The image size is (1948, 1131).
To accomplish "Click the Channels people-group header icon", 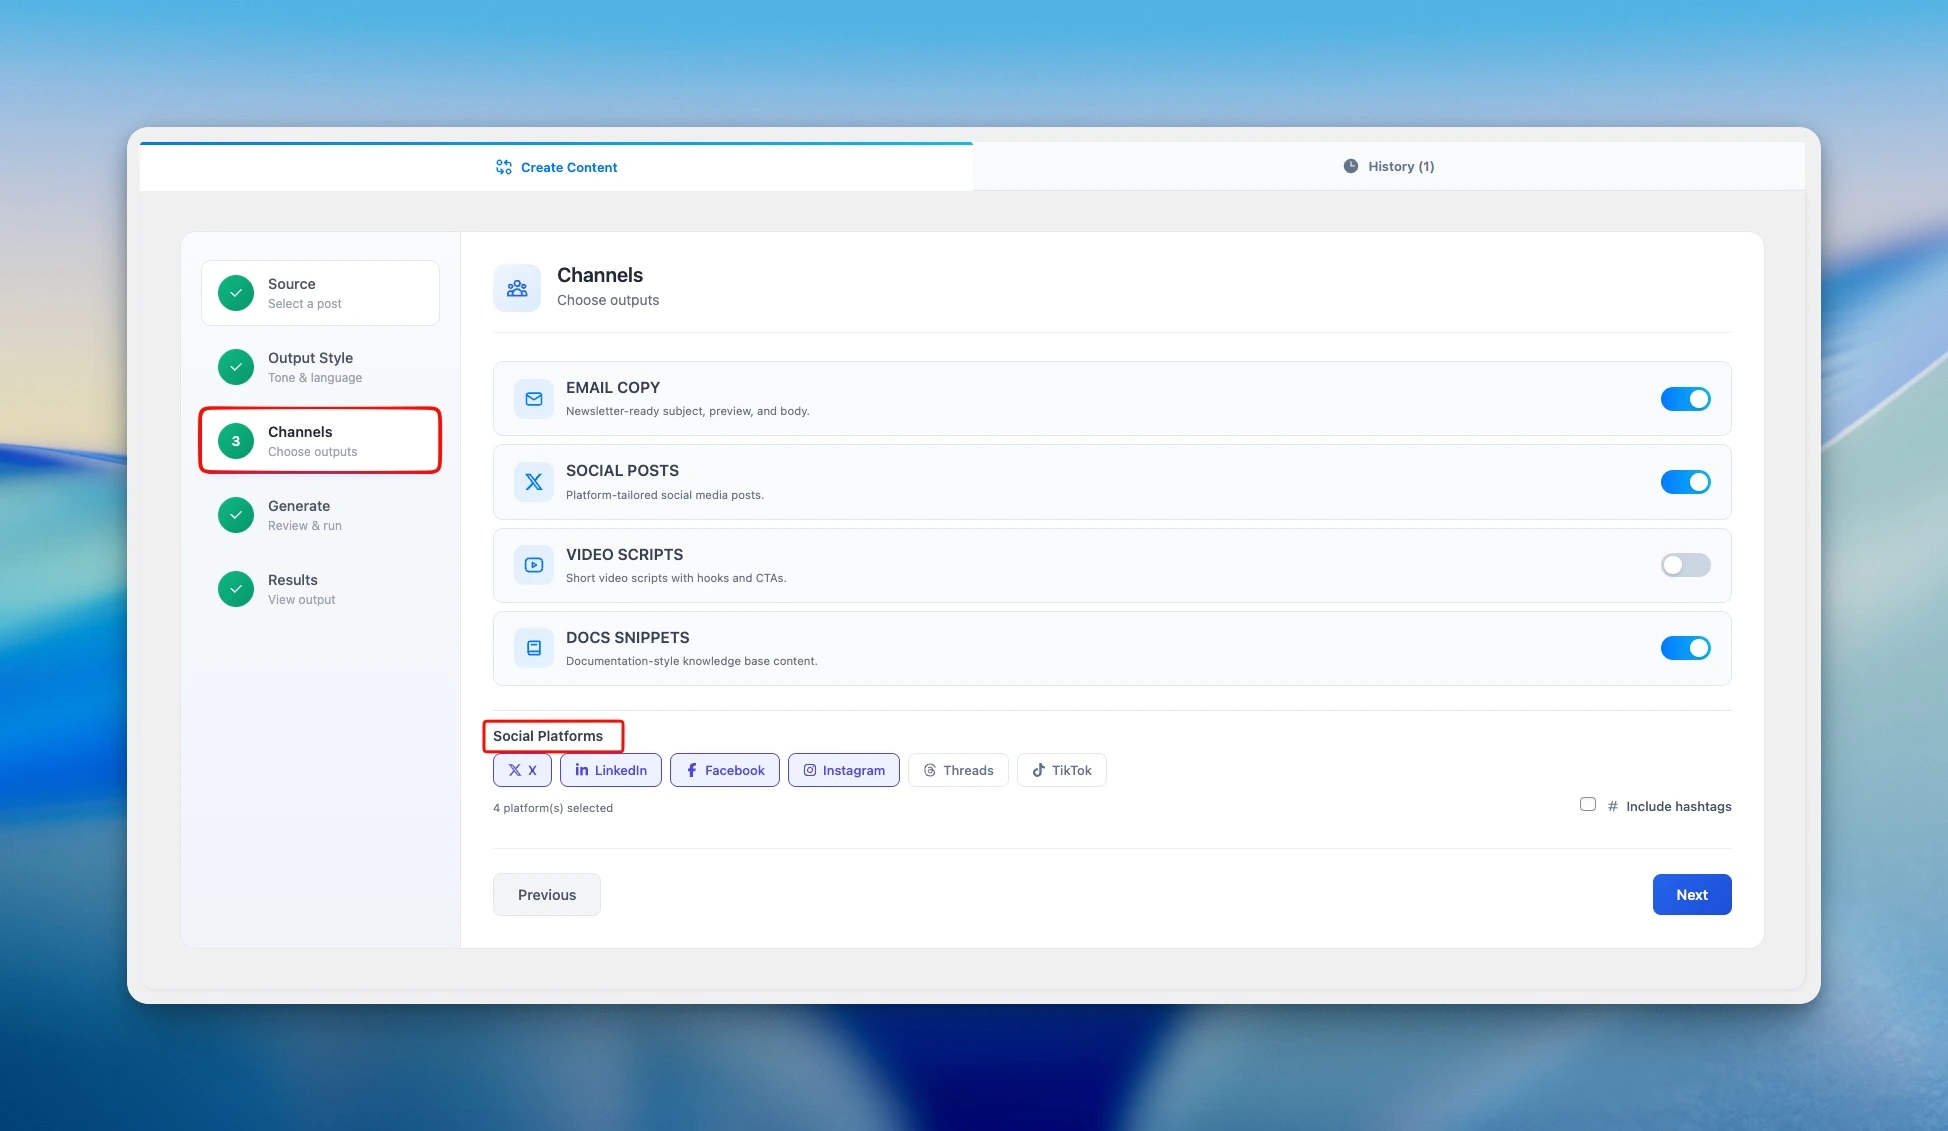I will (517, 288).
